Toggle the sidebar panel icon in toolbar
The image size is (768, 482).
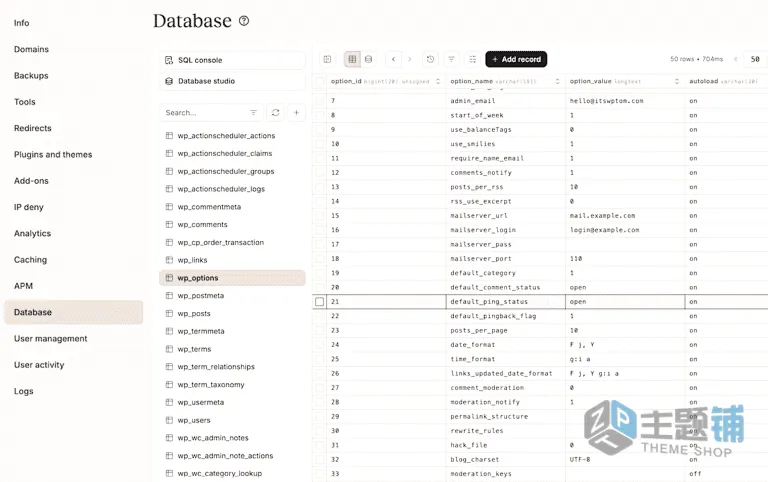point(327,59)
